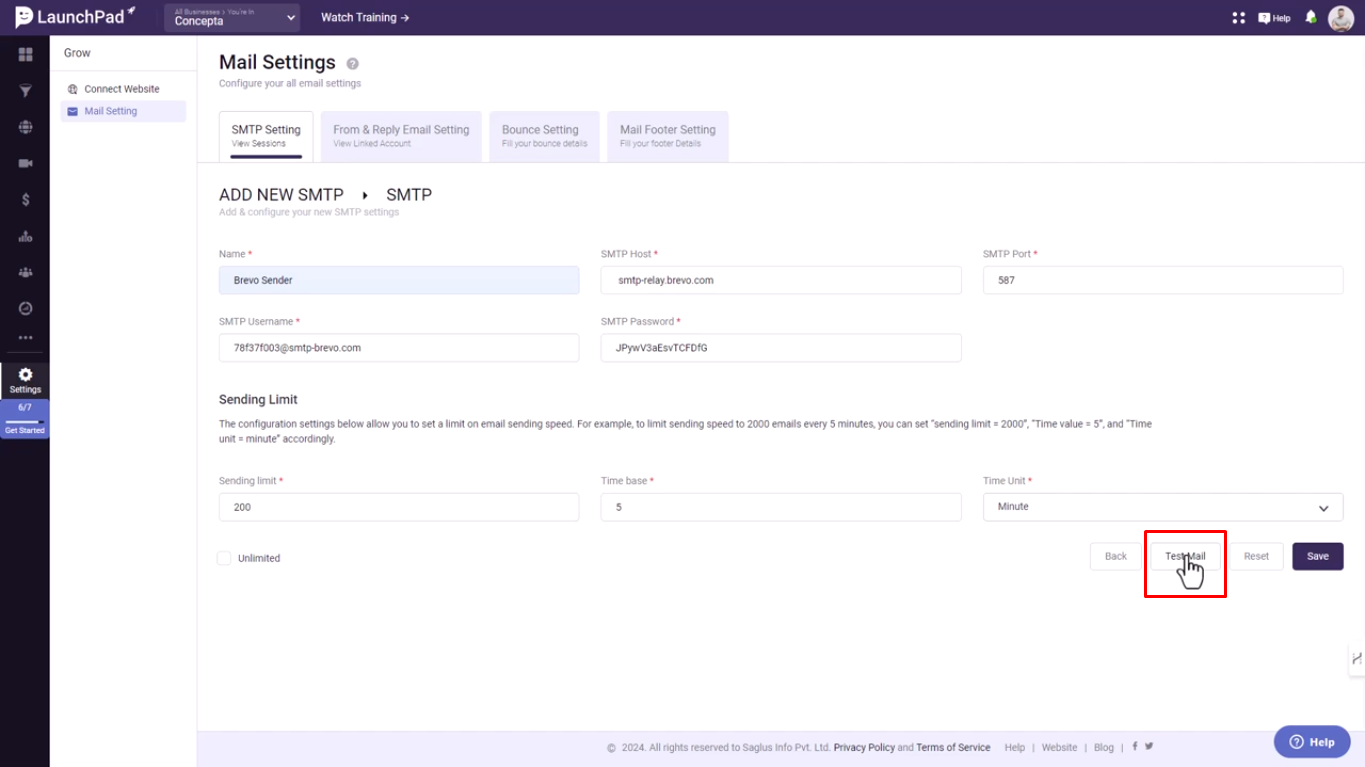Open the dollar sign icon in sidebar

(25, 200)
